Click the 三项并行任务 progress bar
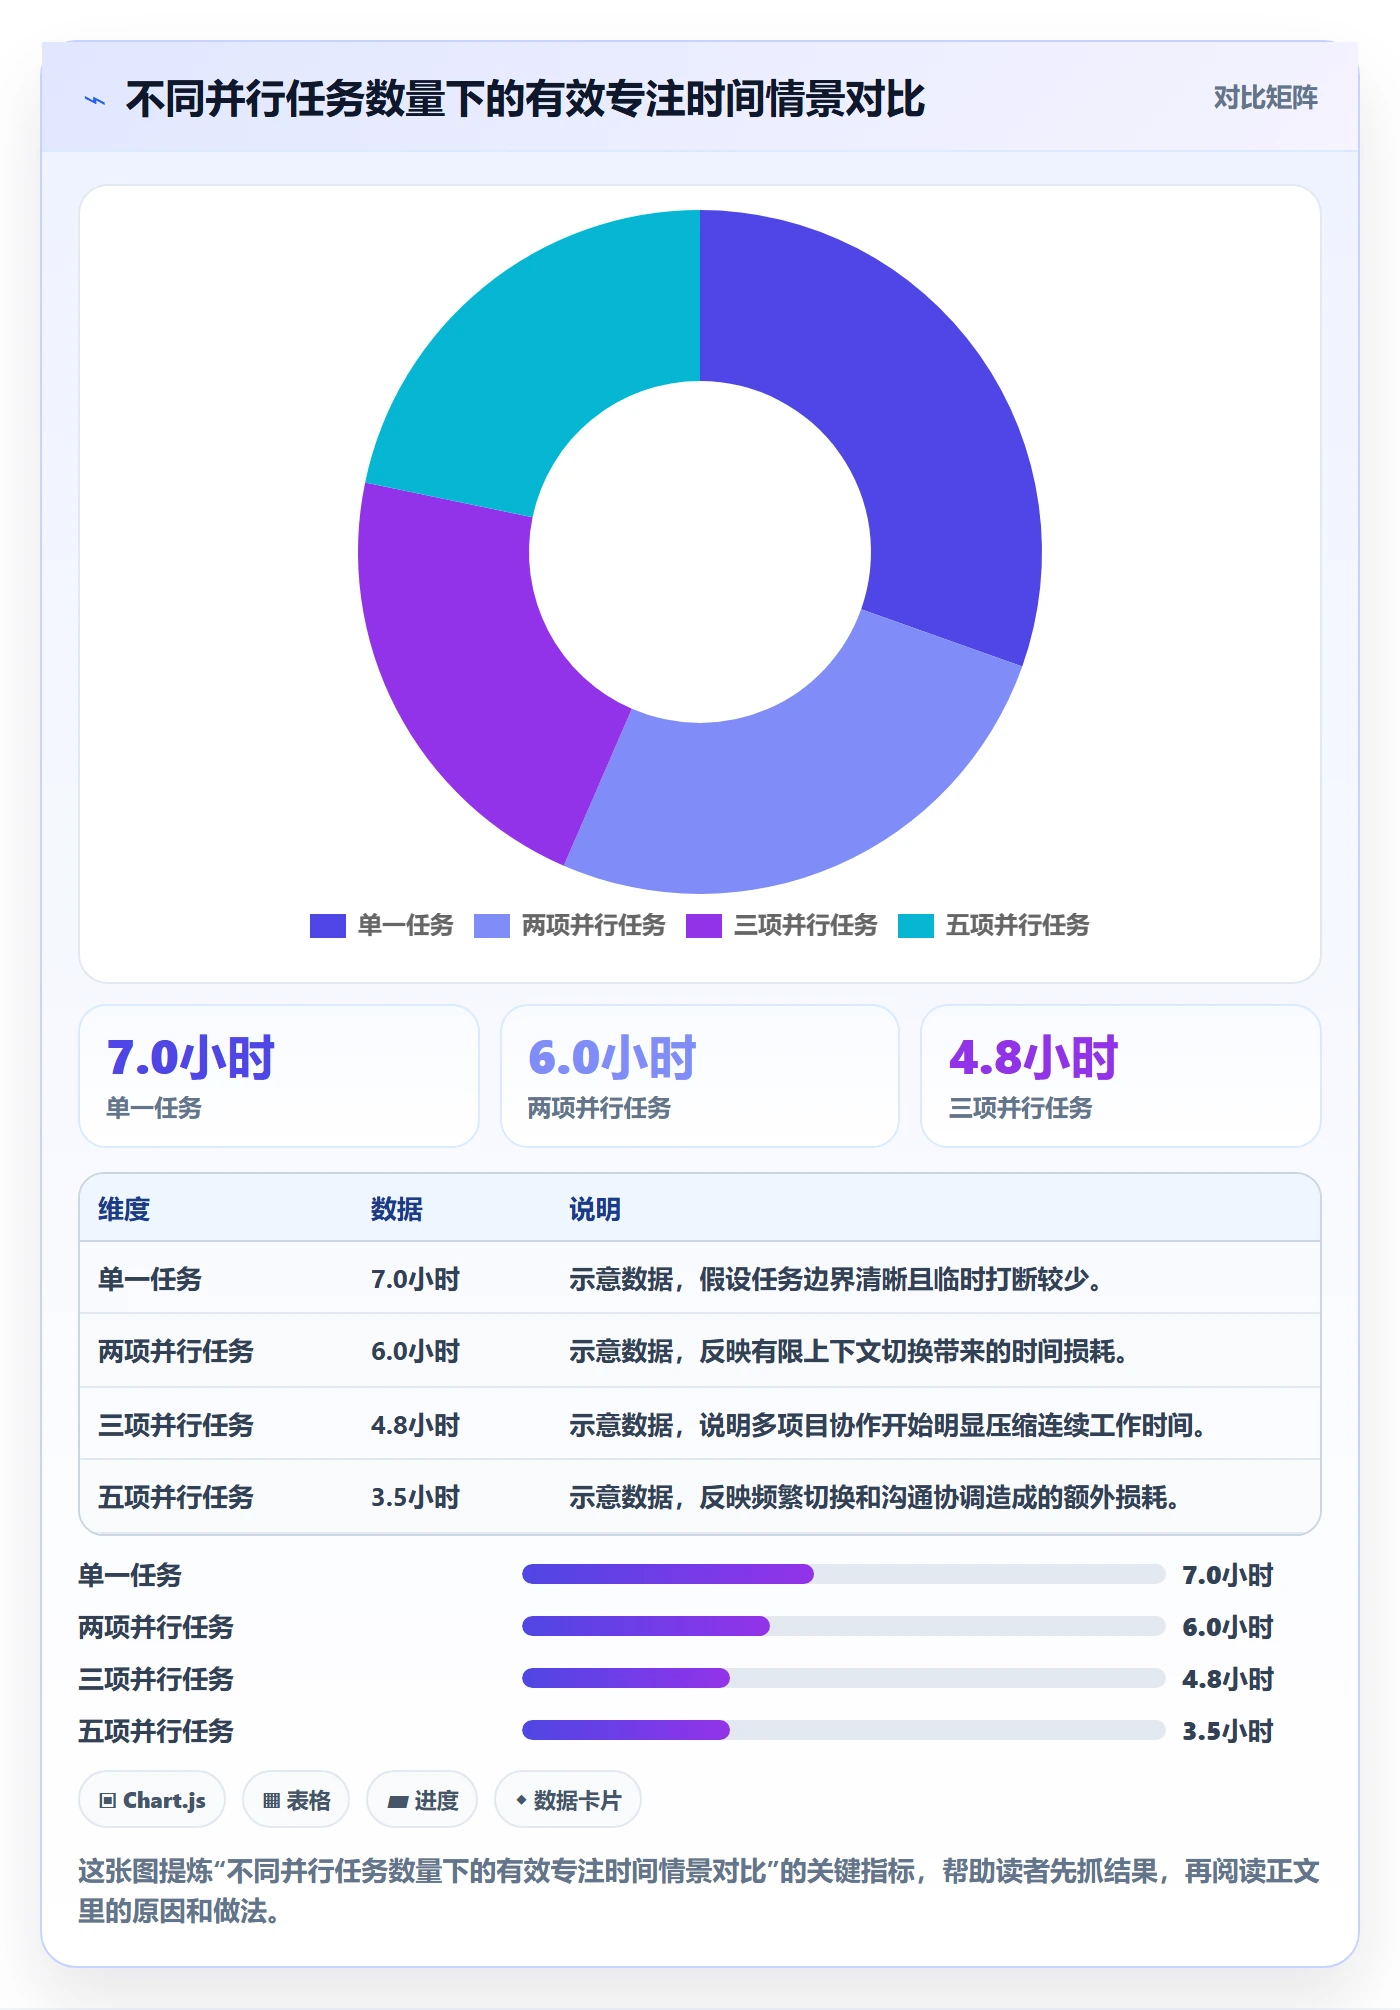Screen dimensions: 1400x2010 (843, 1678)
